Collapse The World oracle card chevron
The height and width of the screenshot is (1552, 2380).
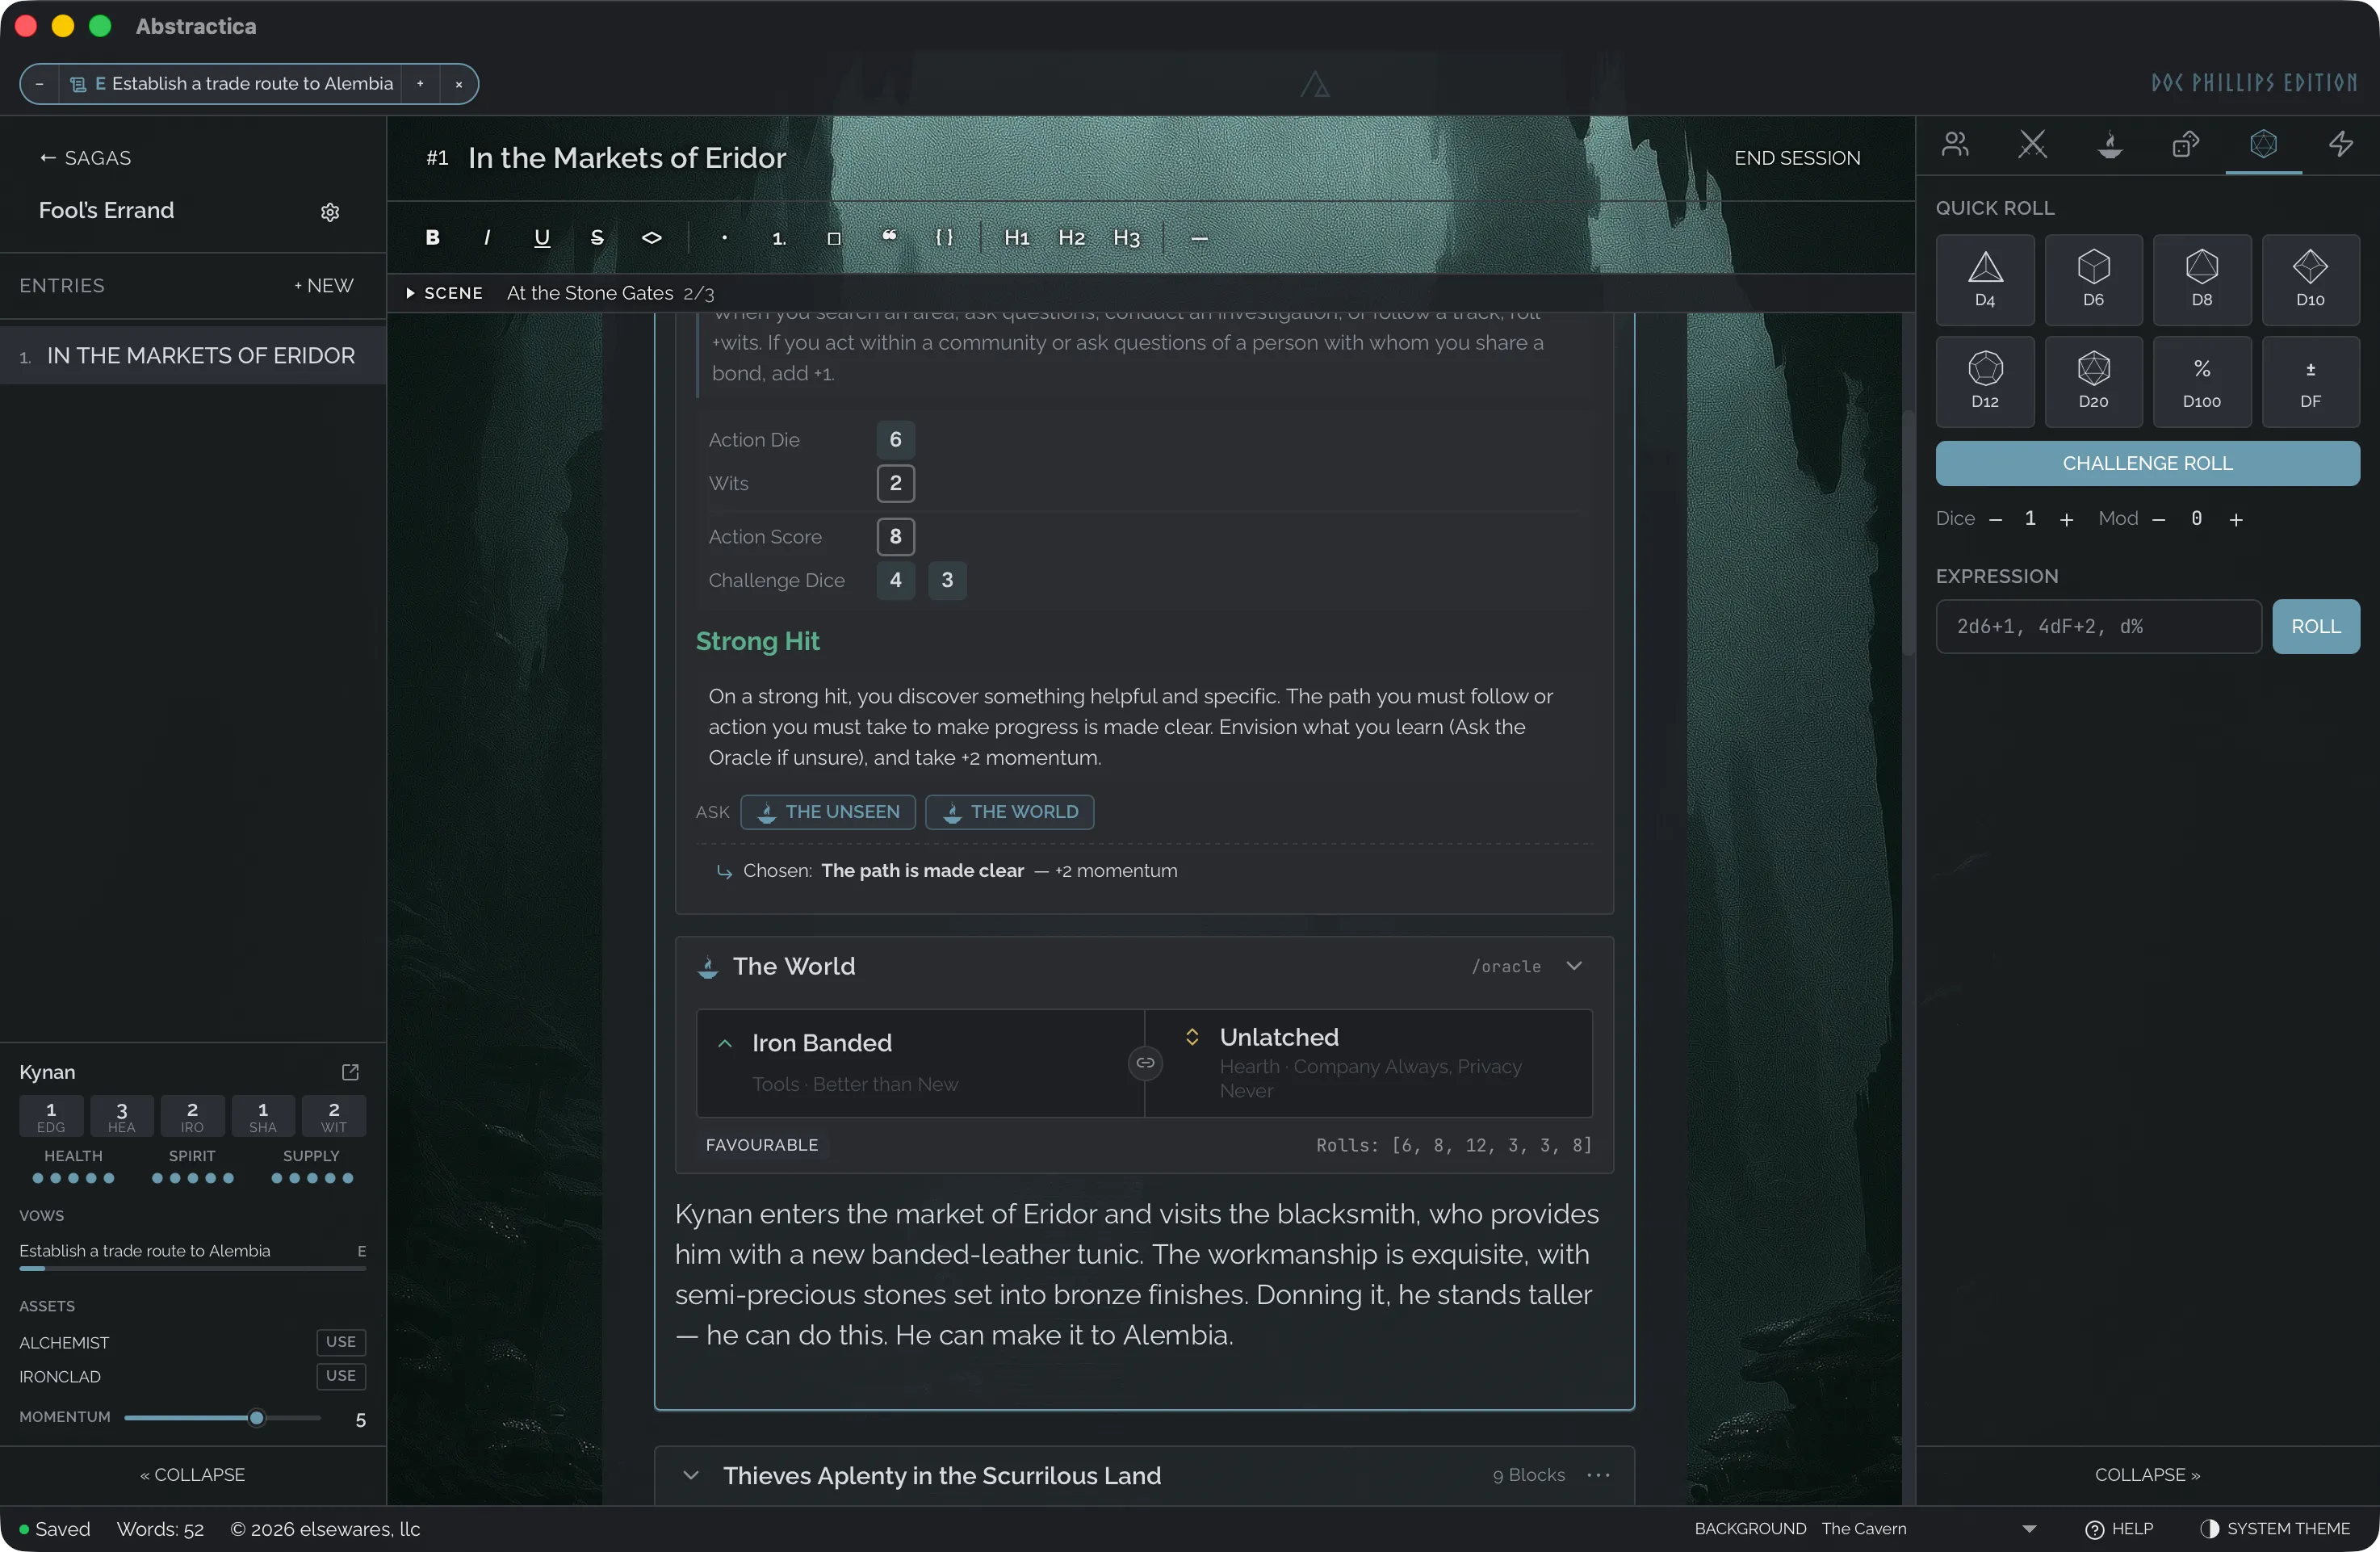(1574, 966)
